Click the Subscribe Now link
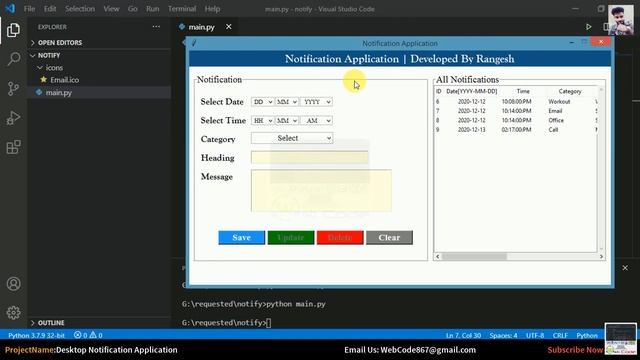 pyautogui.click(x=575, y=350)
